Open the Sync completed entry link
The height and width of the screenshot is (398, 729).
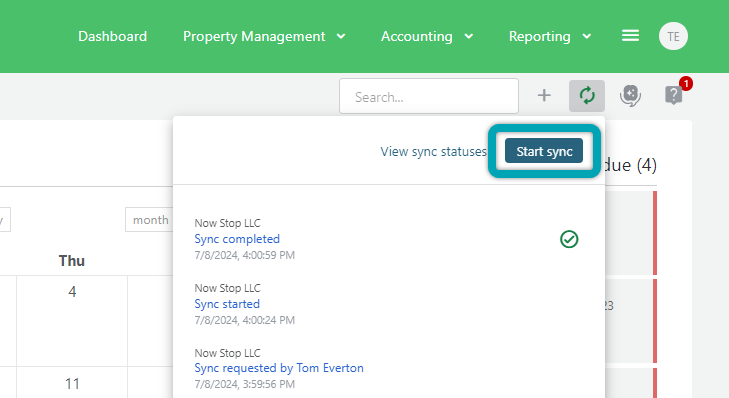[x=237, y=239]
